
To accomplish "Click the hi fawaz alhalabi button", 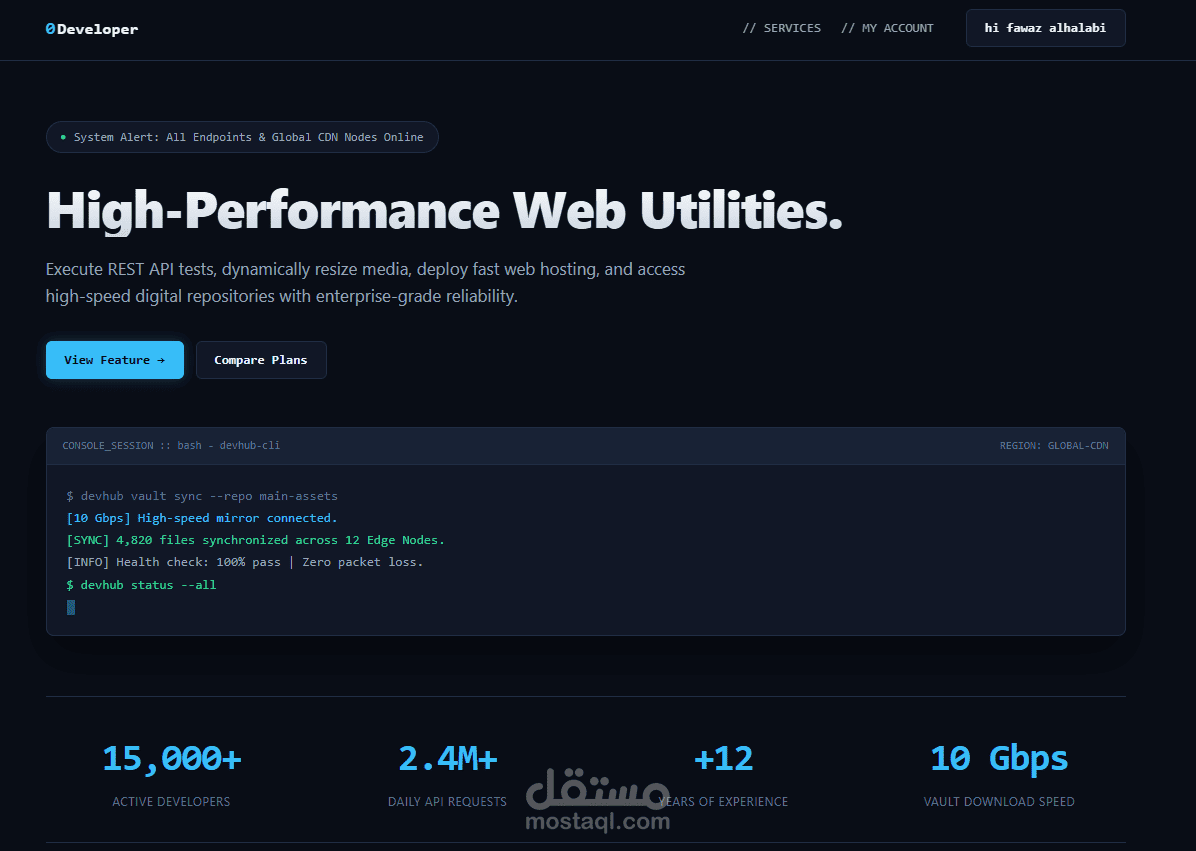I will (1045, 28).
